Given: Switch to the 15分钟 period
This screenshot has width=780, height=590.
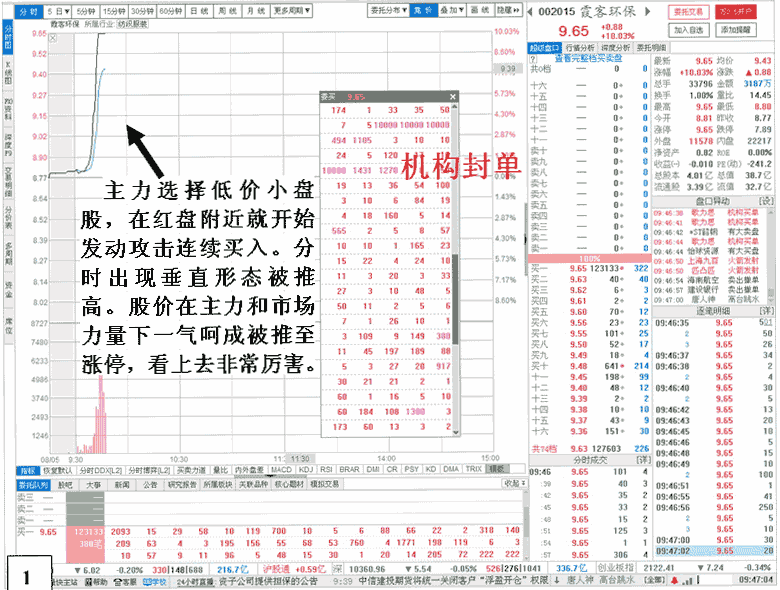Looking at the screenshot, I should coord(114,10).
